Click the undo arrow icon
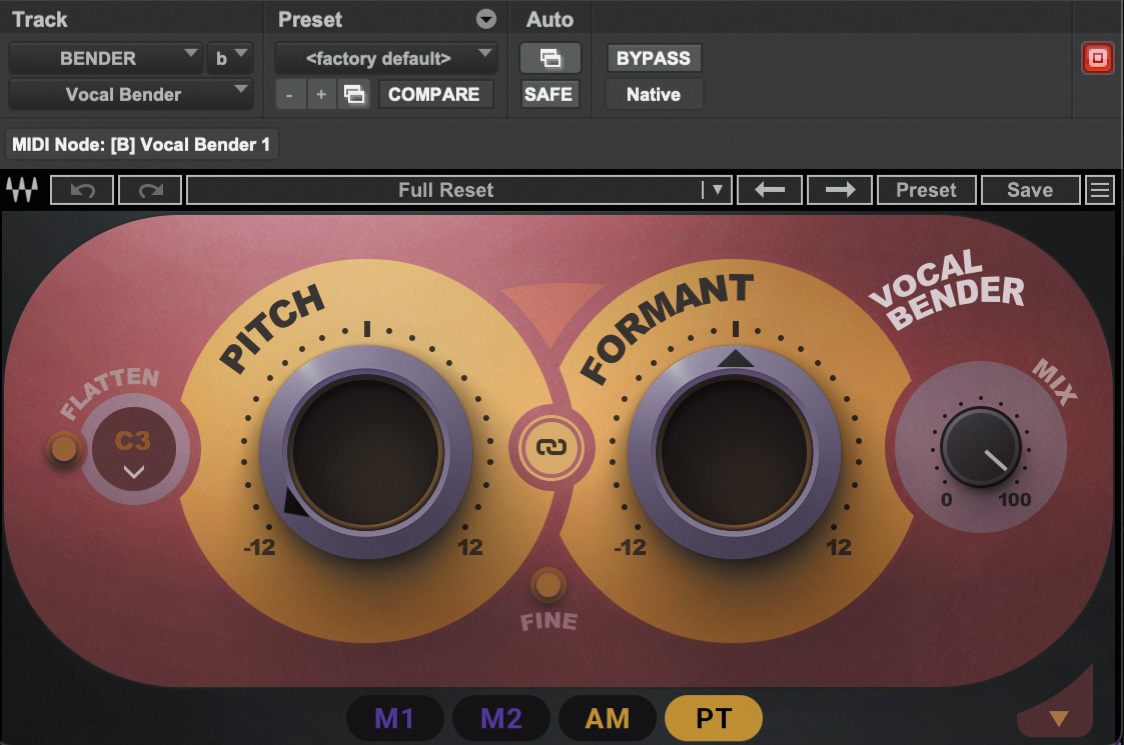The width and height of the screenshot is (1124, 745). (x=81, y=189)
